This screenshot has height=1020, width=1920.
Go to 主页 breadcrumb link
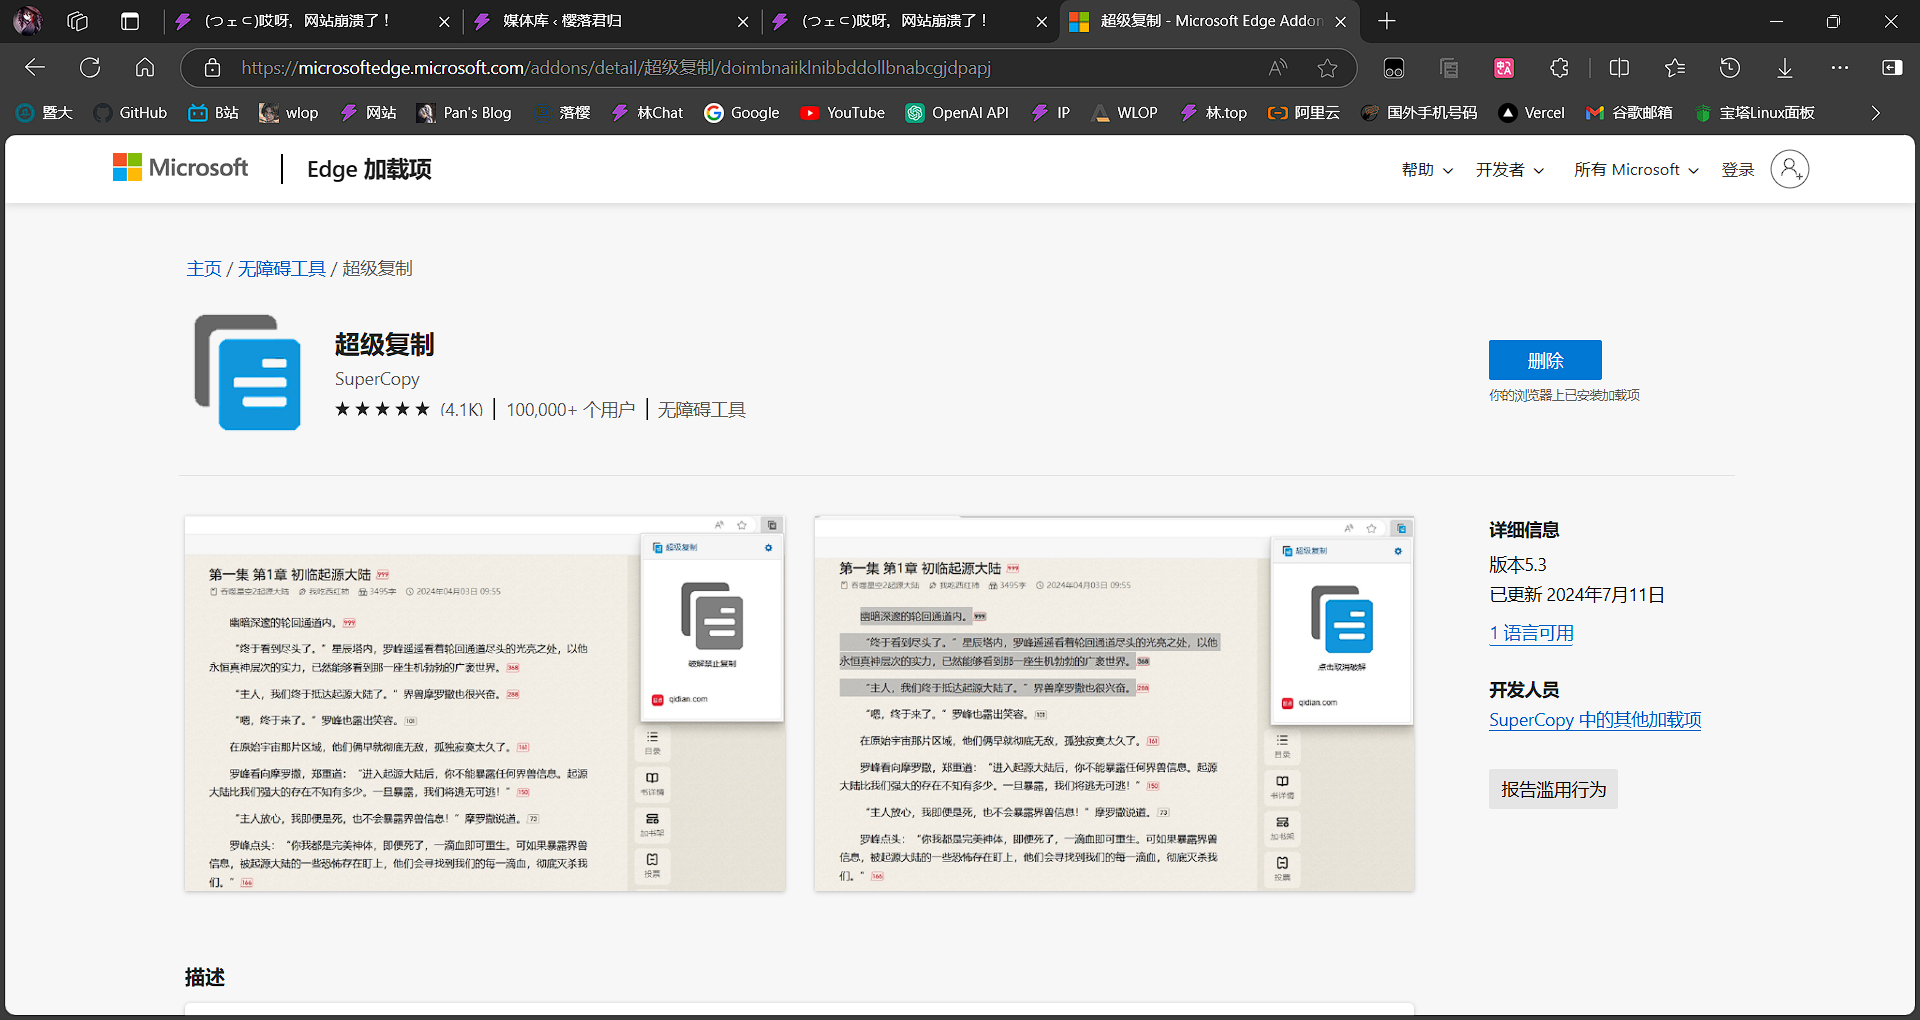204,268
